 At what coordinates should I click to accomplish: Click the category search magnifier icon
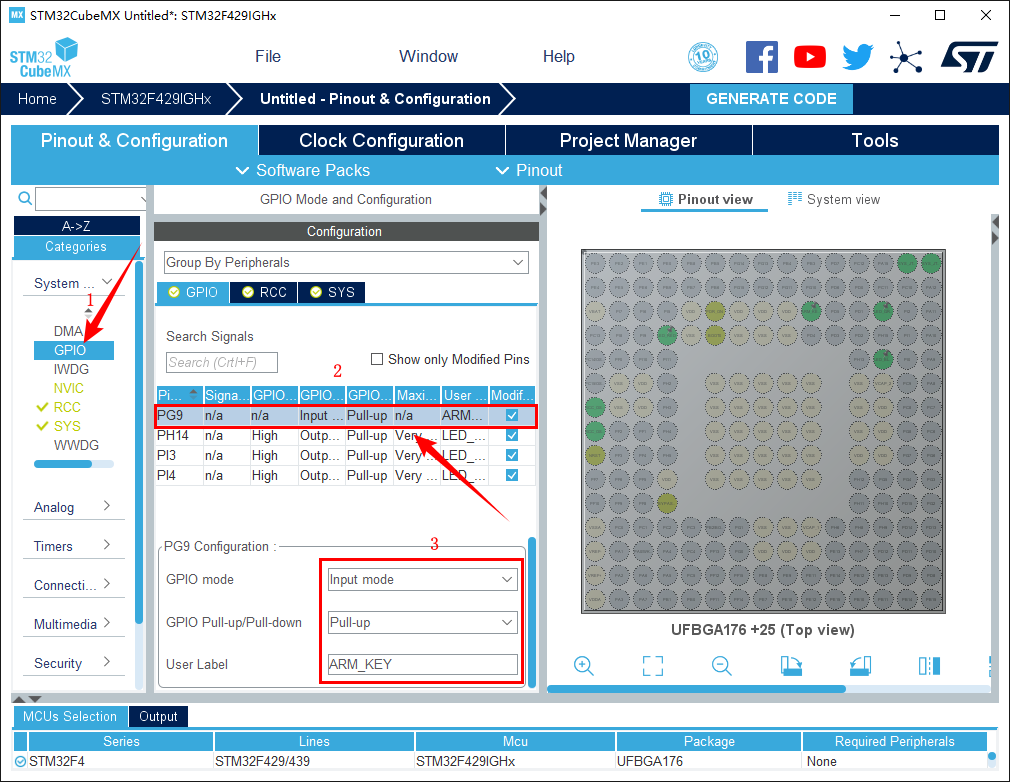pos(24,198)
